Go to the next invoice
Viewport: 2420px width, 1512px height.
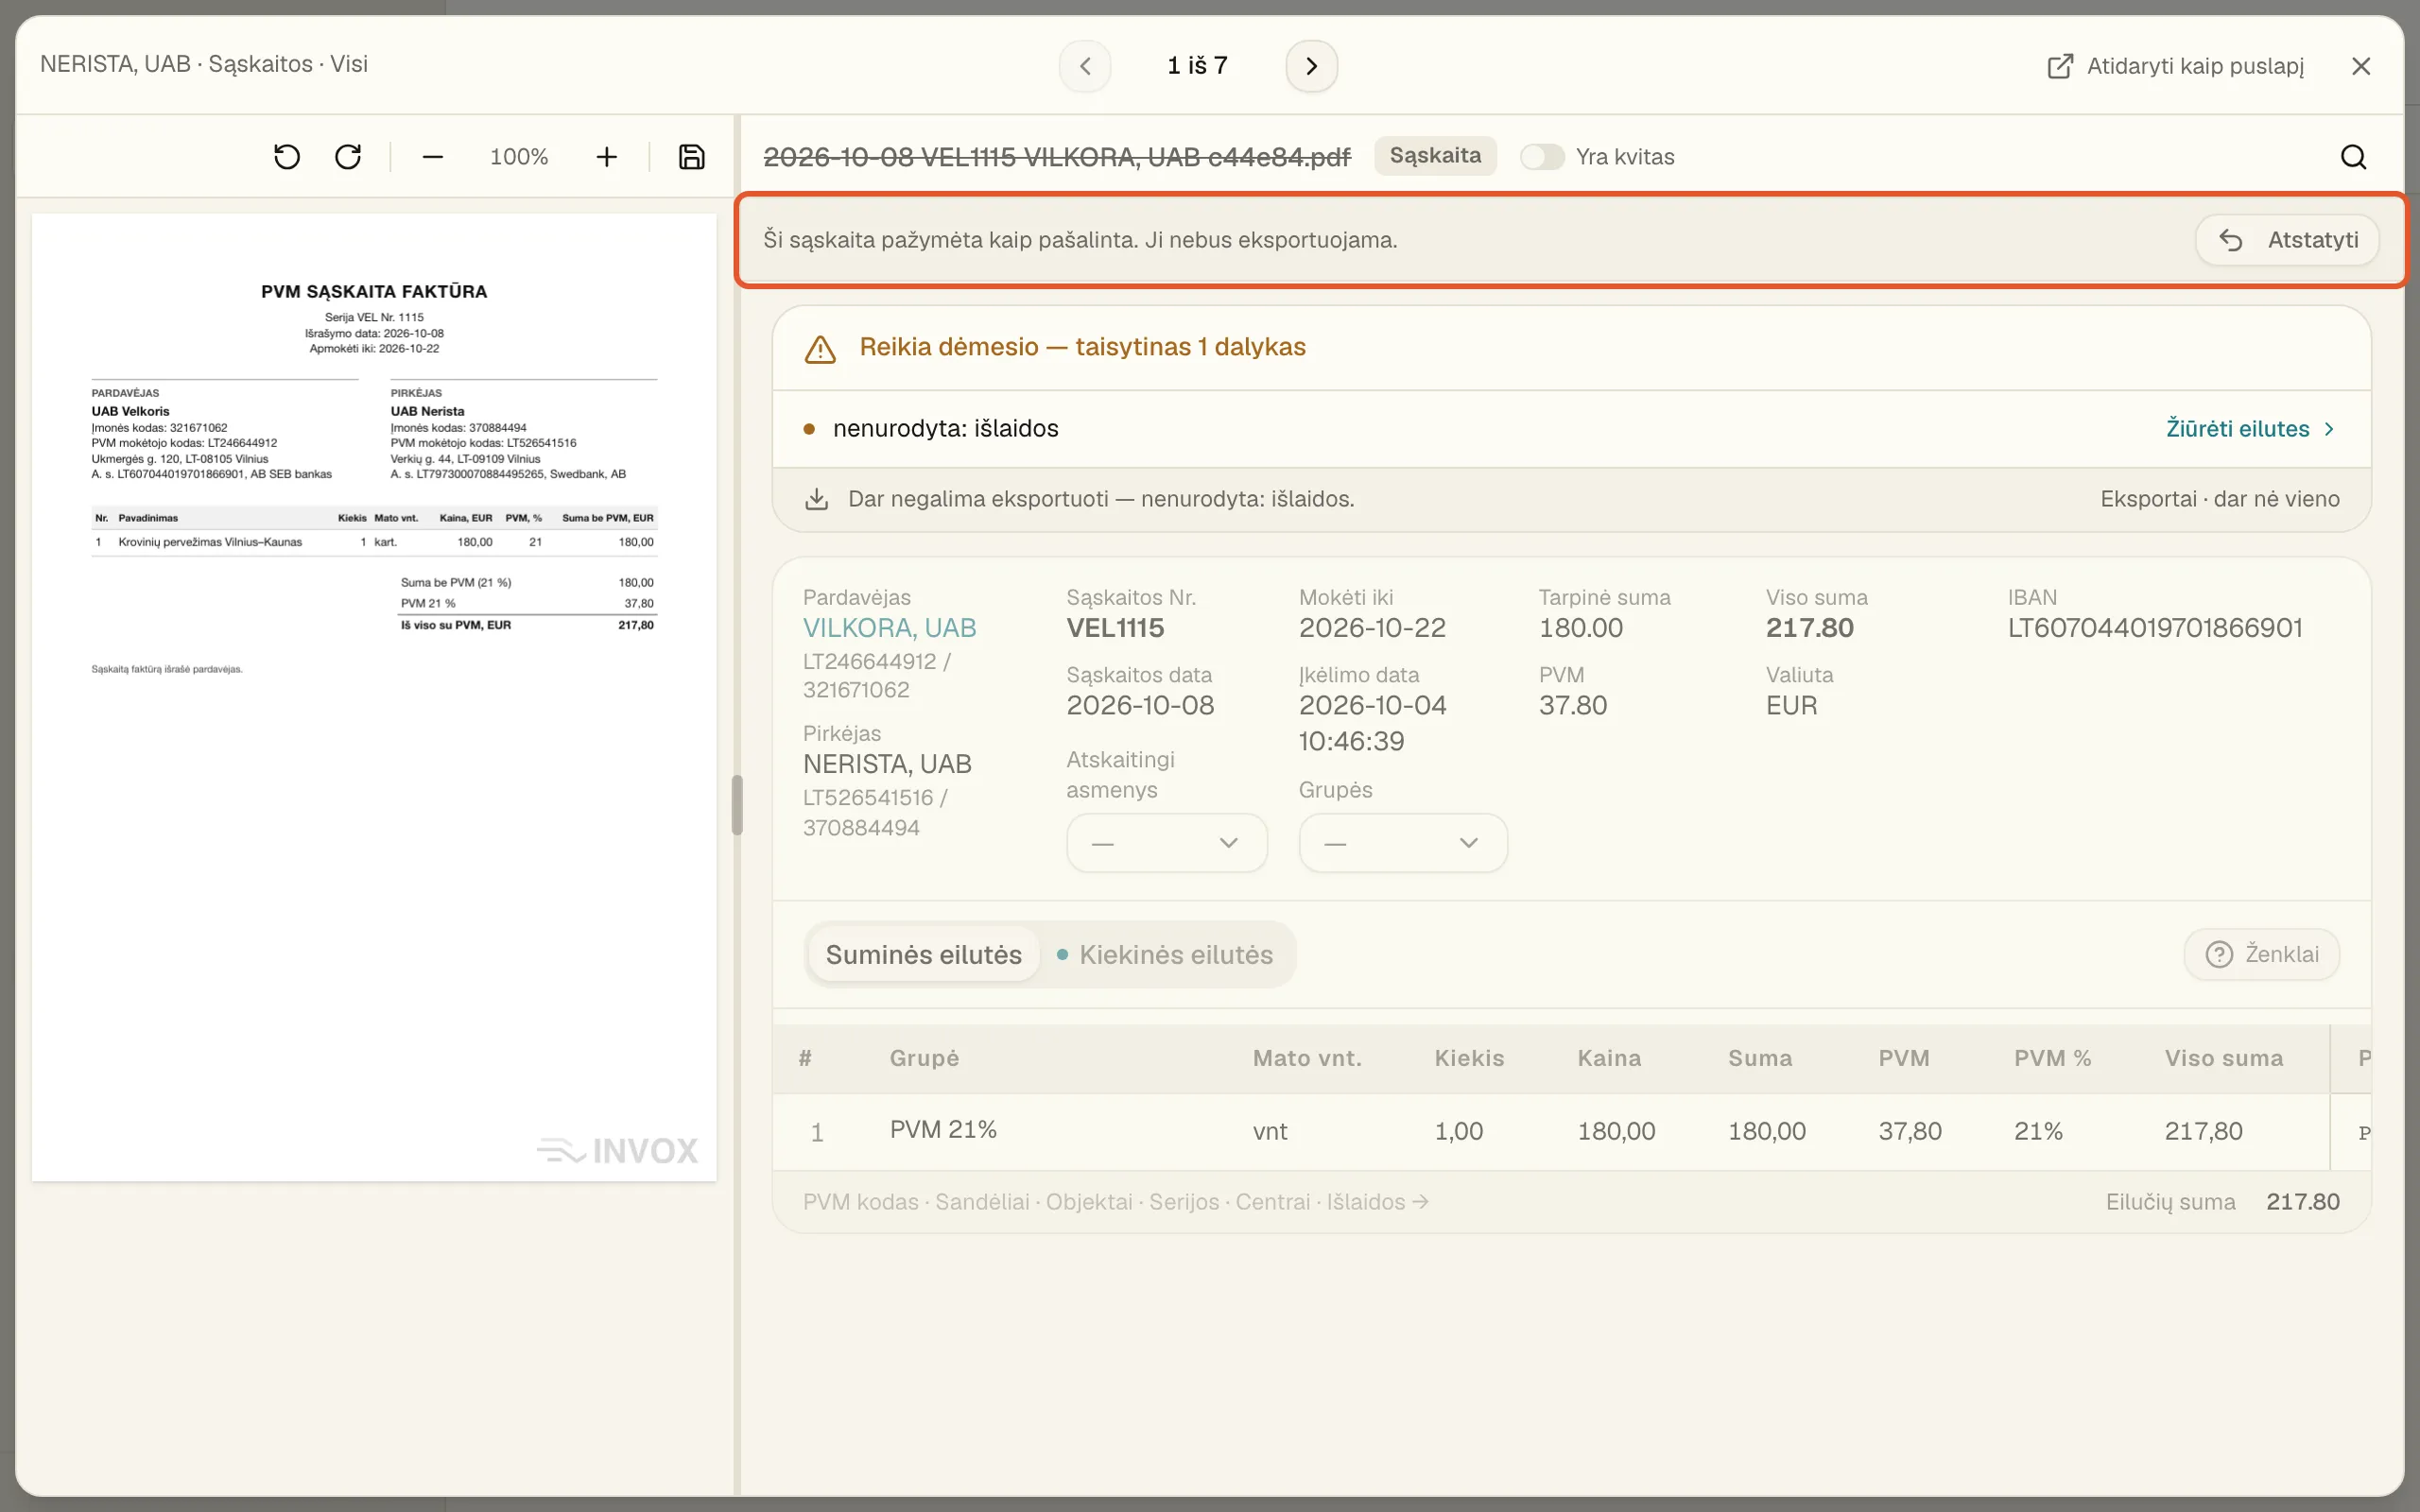click(1311, 66)
